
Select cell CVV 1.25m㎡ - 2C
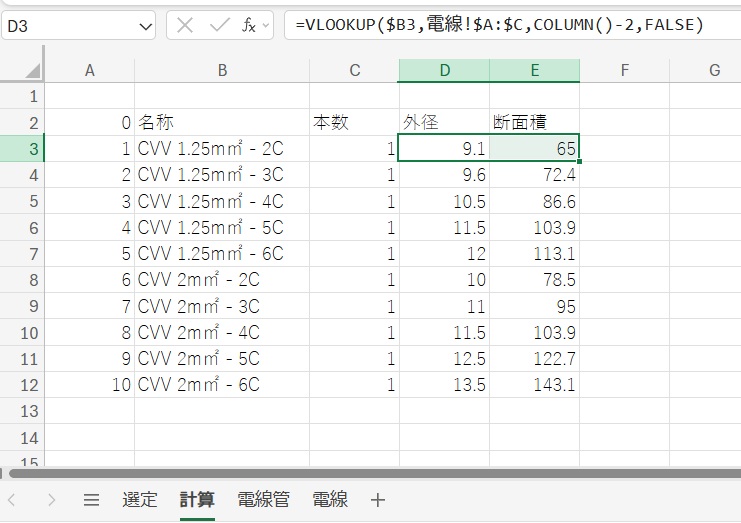point(222,149)
